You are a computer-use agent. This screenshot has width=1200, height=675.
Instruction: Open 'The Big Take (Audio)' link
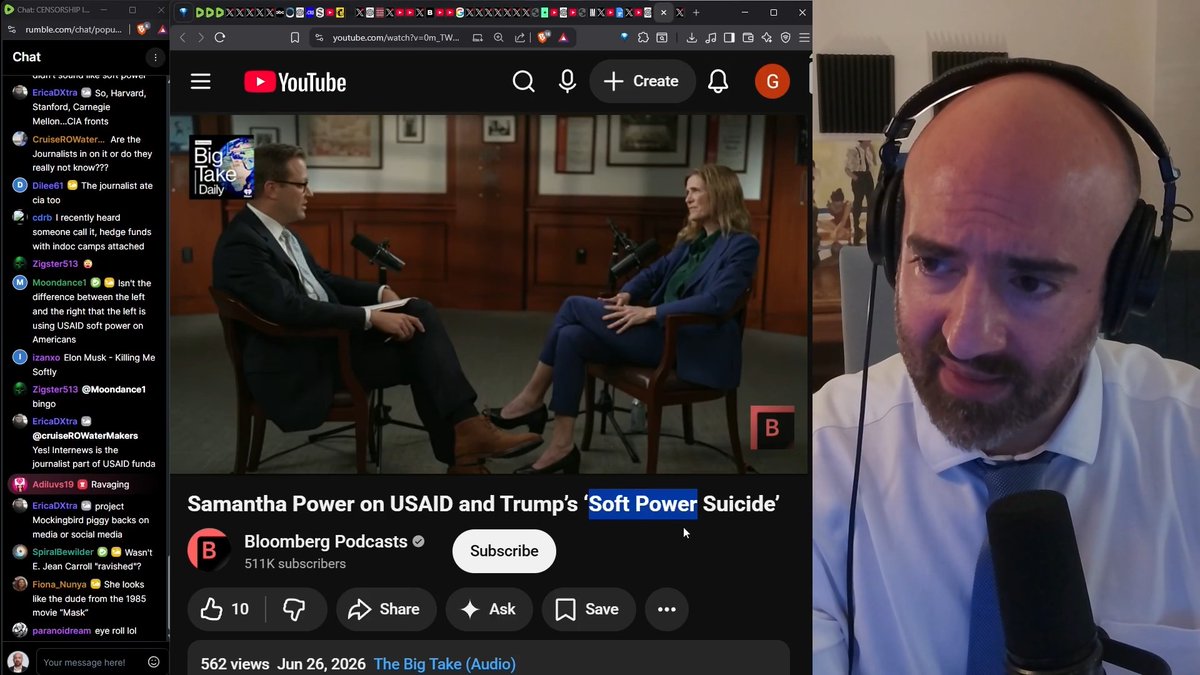coord(445,664)
